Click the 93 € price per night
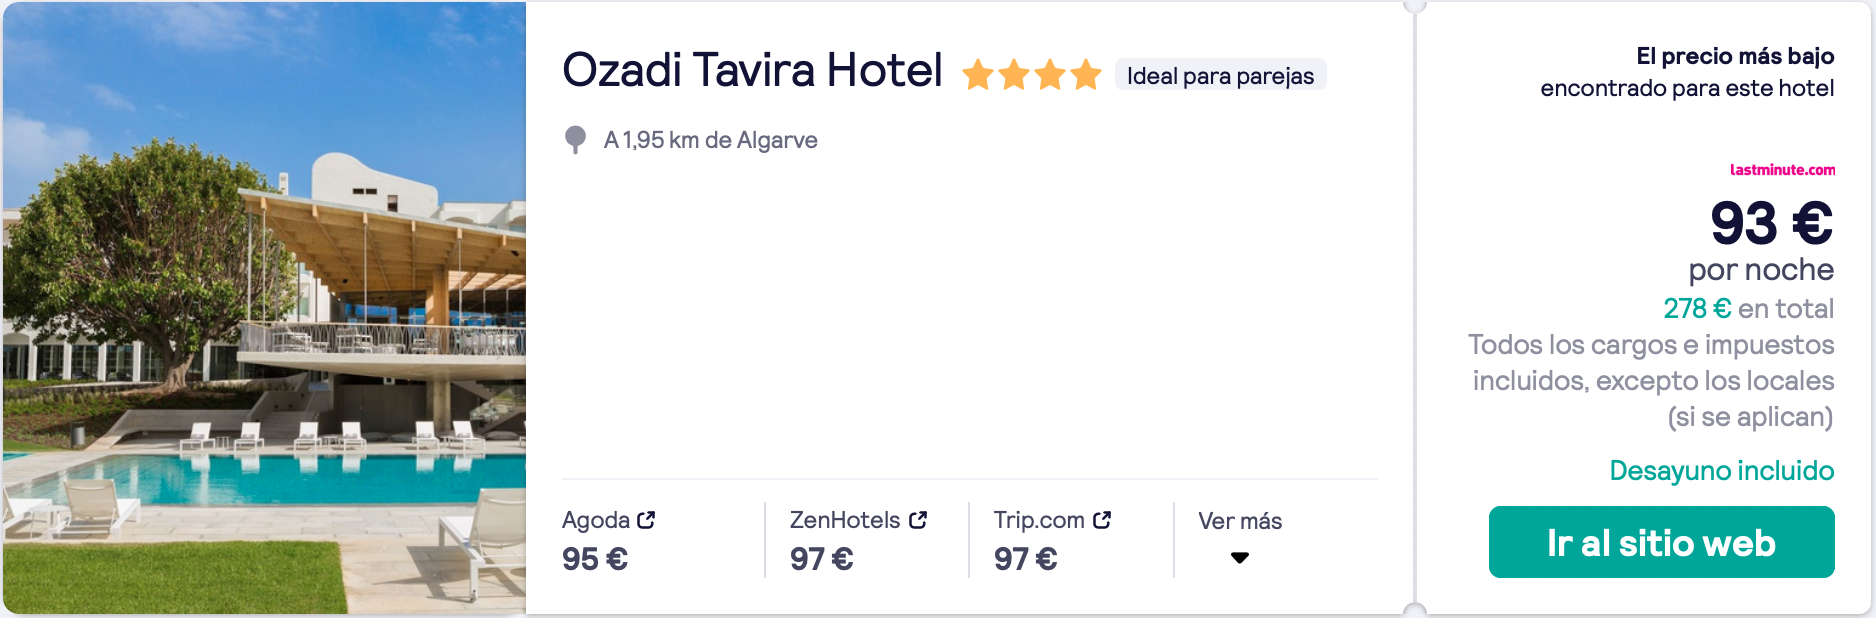The image size is (1876, 618). click(x=1771, y=223)
